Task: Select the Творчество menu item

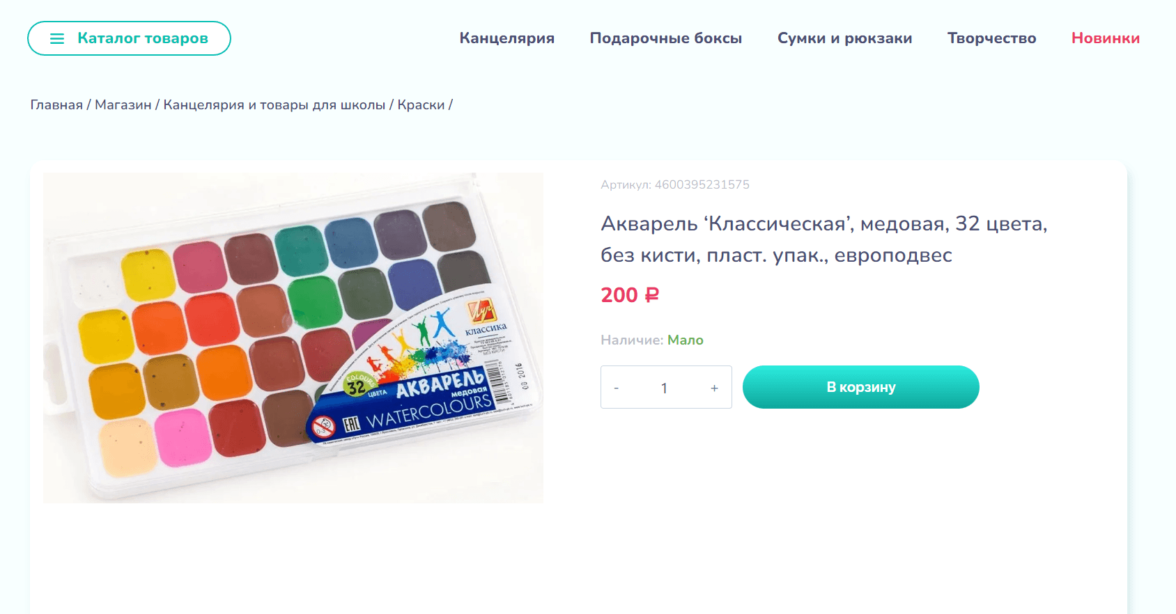Action: click(x=991, y=38)
